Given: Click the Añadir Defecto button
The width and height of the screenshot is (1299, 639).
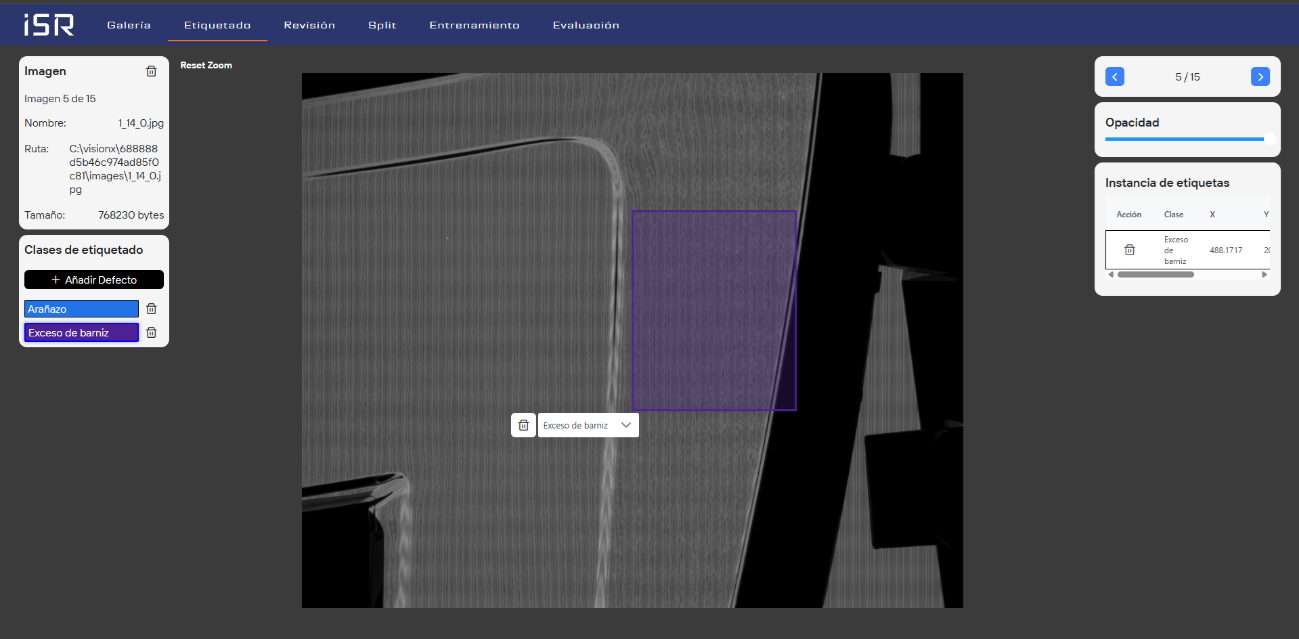Looking at the screenshot, I should tap(94, 280).
